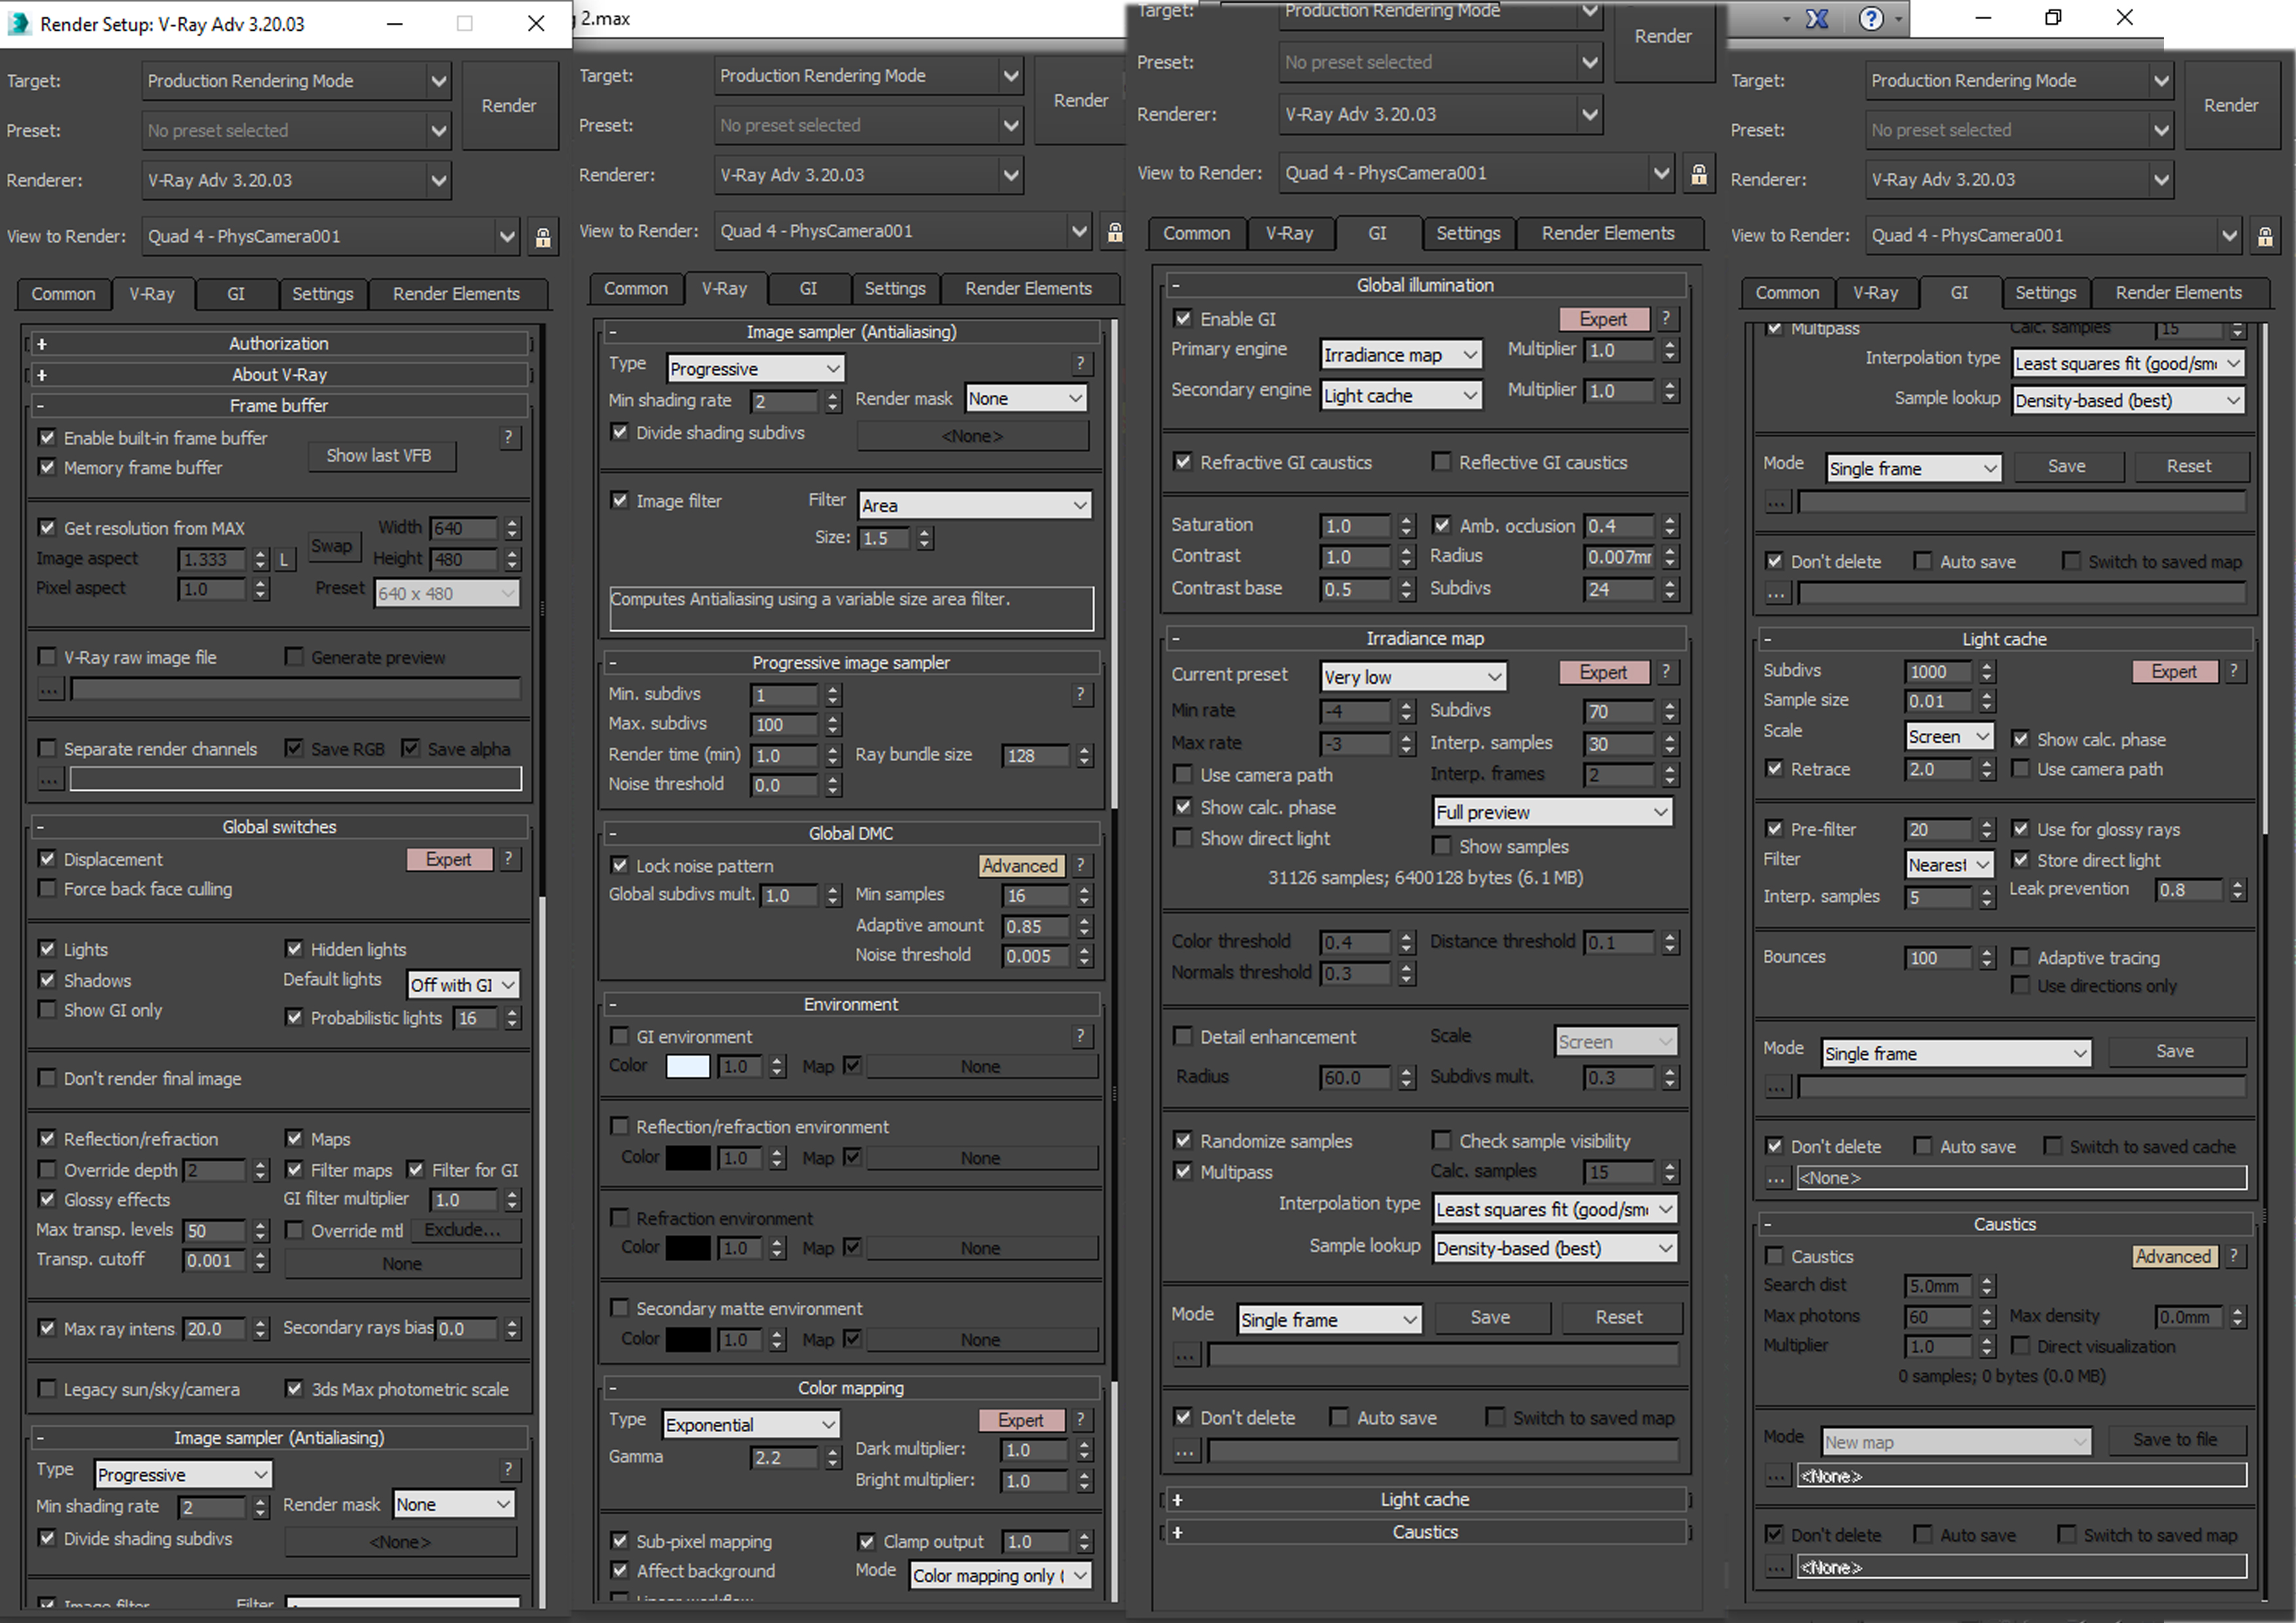This screenshot has width=2296, height=1623.
Task: Click lock icon beside View to Render in leftmost window
Action: click(x=543, y=237)
